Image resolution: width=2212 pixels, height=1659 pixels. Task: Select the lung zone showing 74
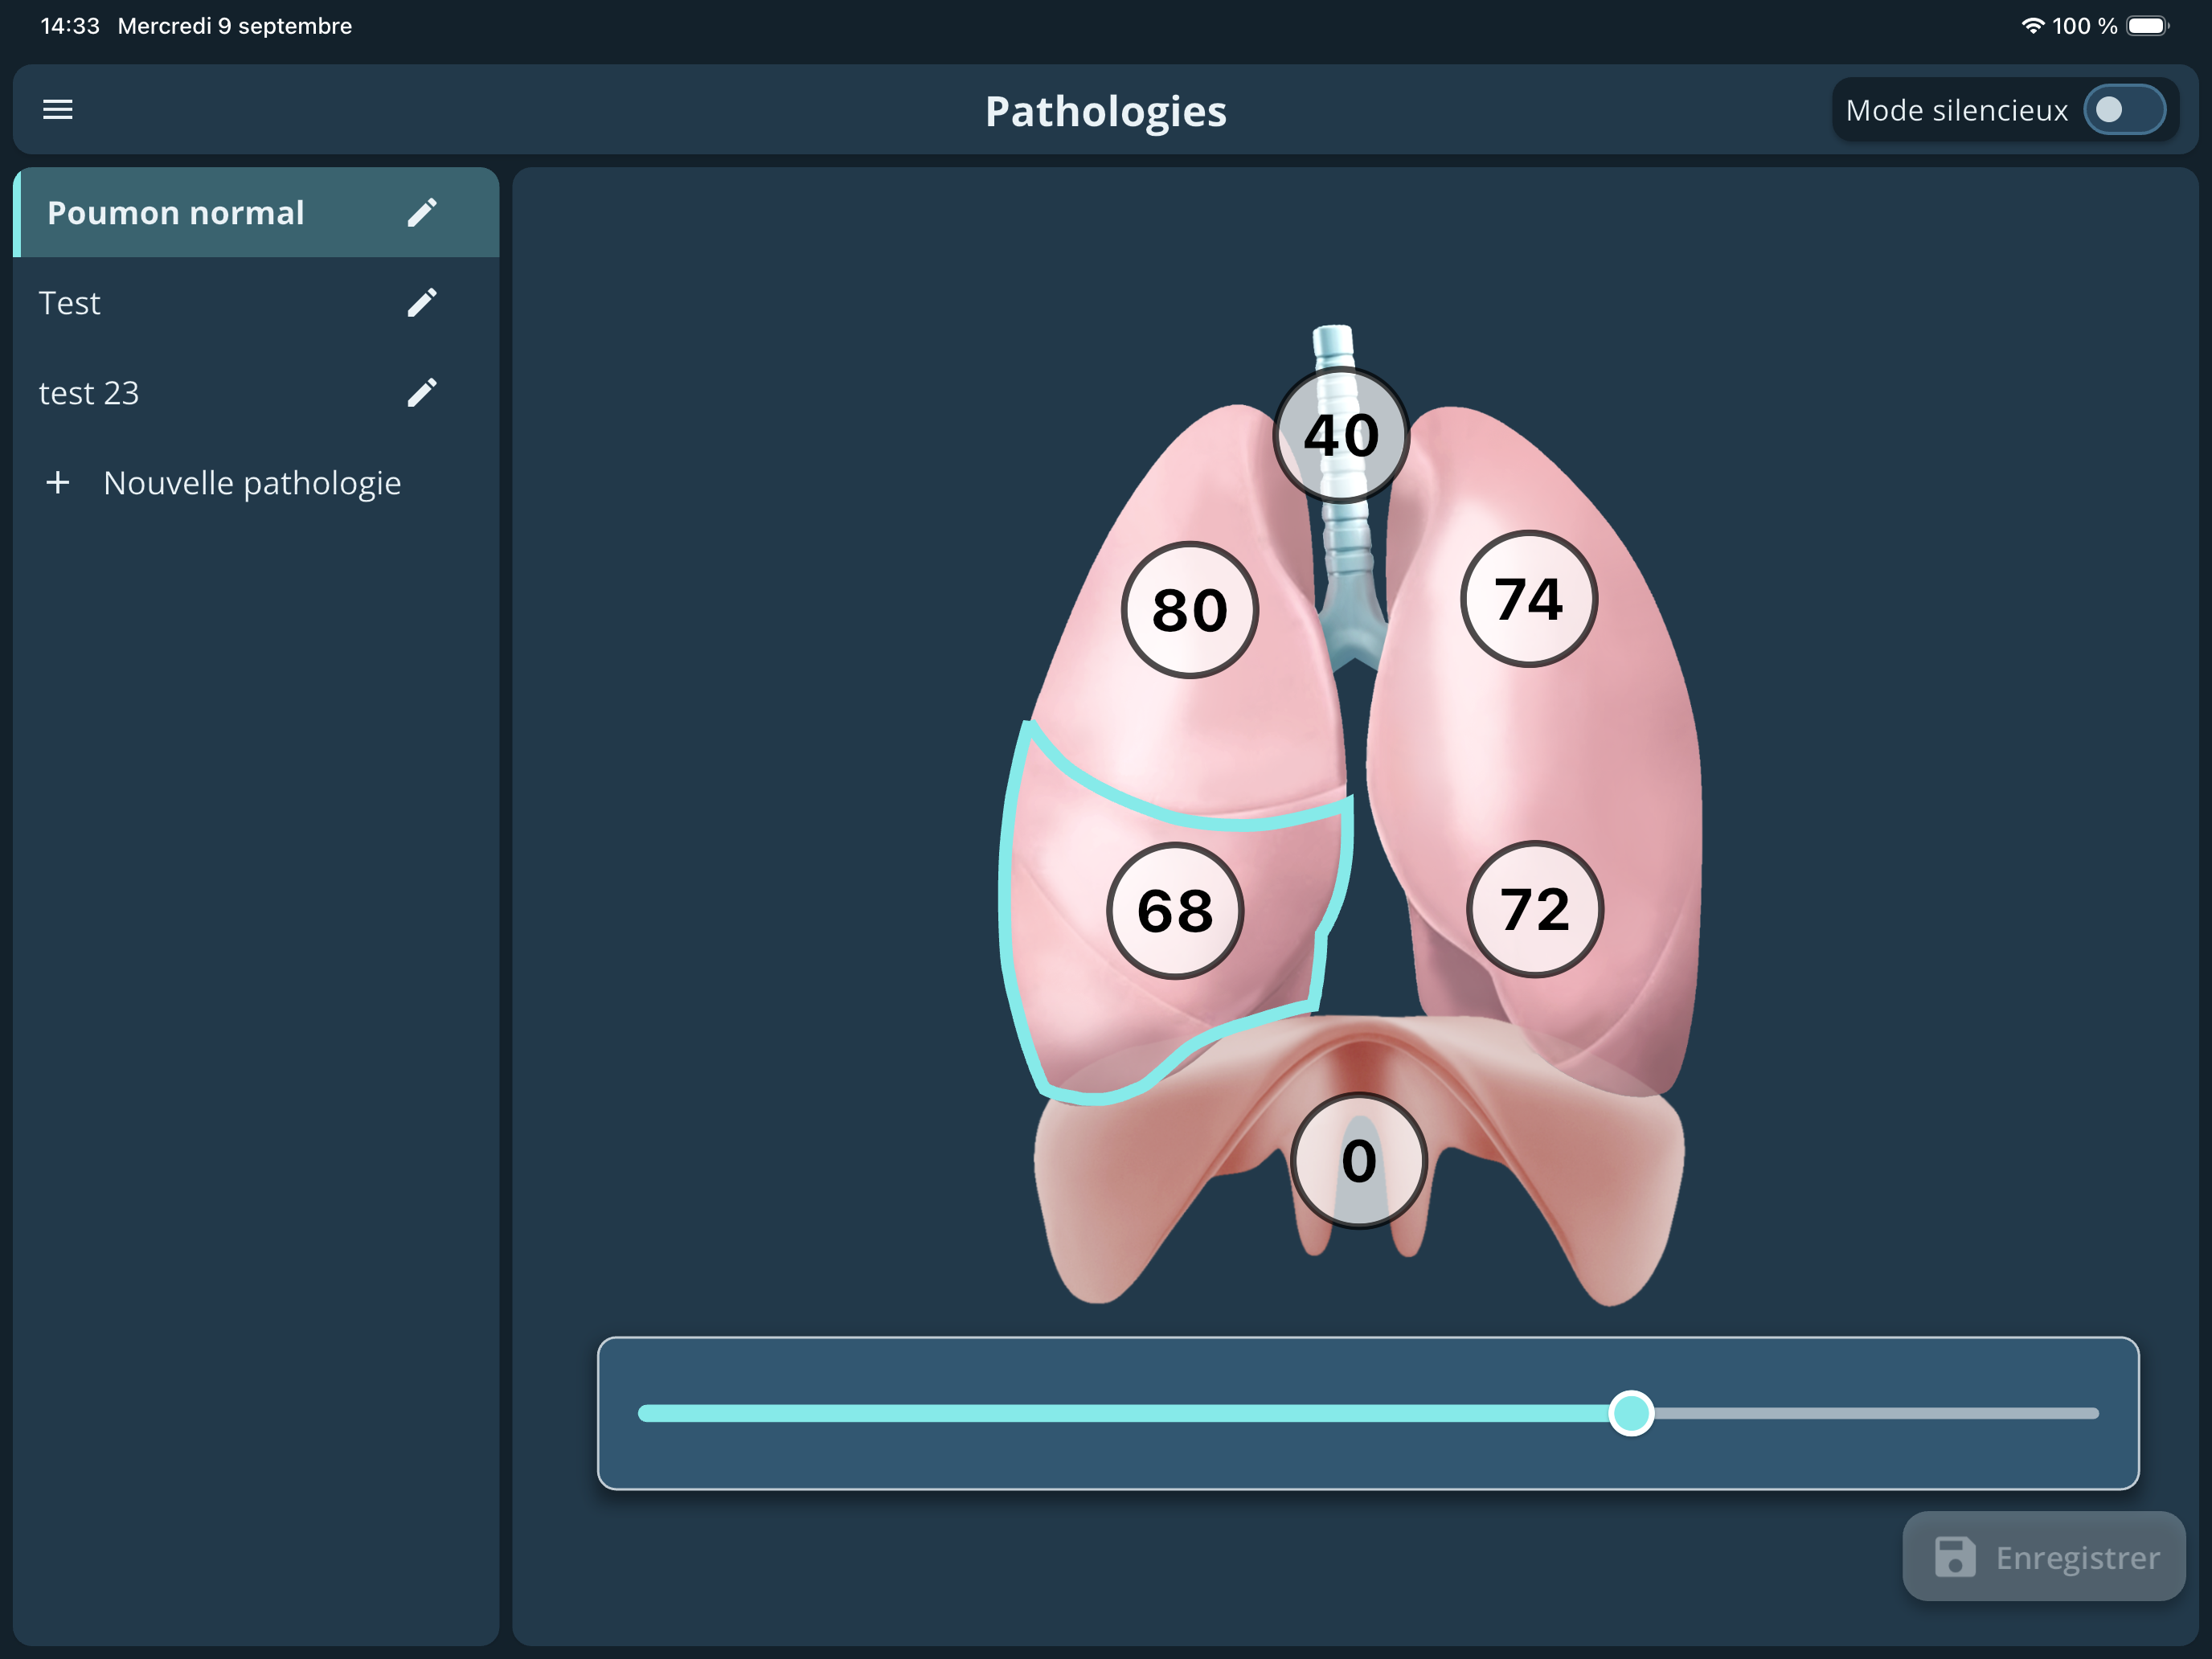tap(1528, 599)
